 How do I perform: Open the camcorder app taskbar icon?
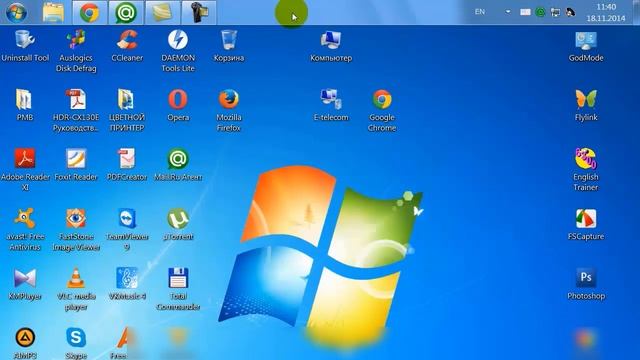click(199, 12)
